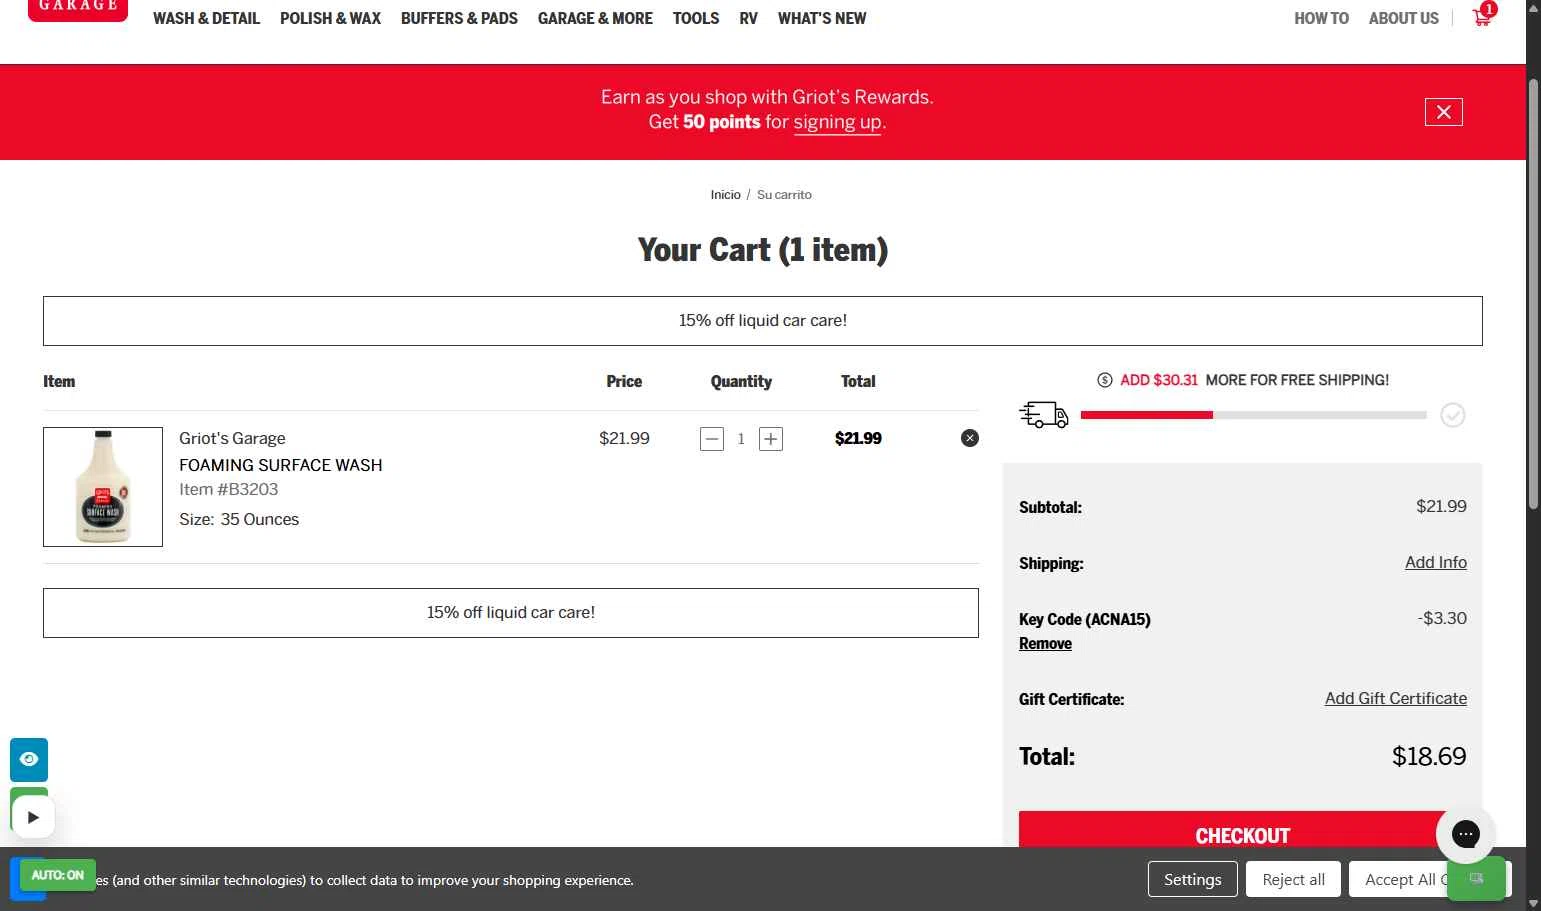The image size is (1541, 911).
Task: Click Add Info for shipping
Action: click(1436, 562)
